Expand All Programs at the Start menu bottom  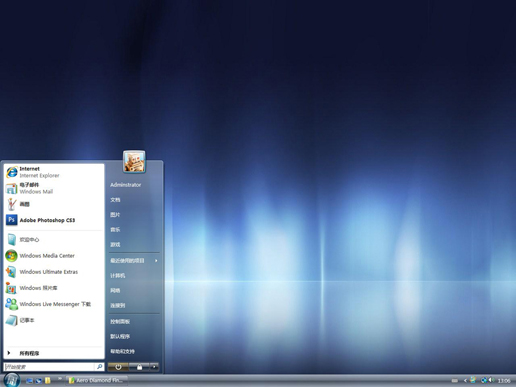[53, 353]
